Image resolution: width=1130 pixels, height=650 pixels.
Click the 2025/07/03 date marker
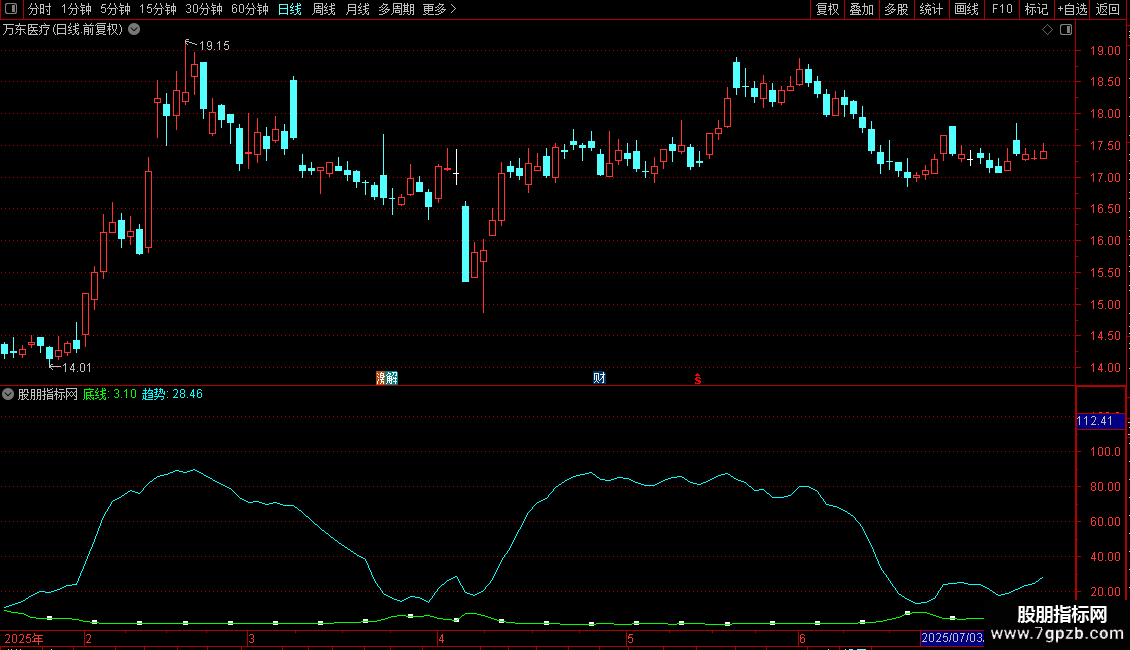click(x=952, y=638)
